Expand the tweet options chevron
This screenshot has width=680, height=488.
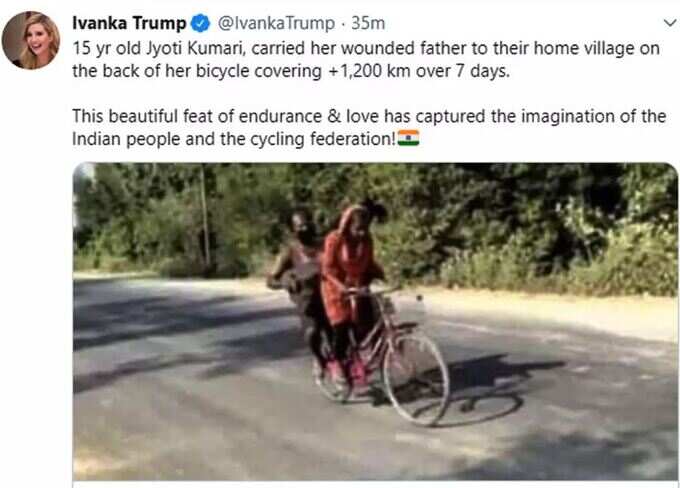point(671,23)
